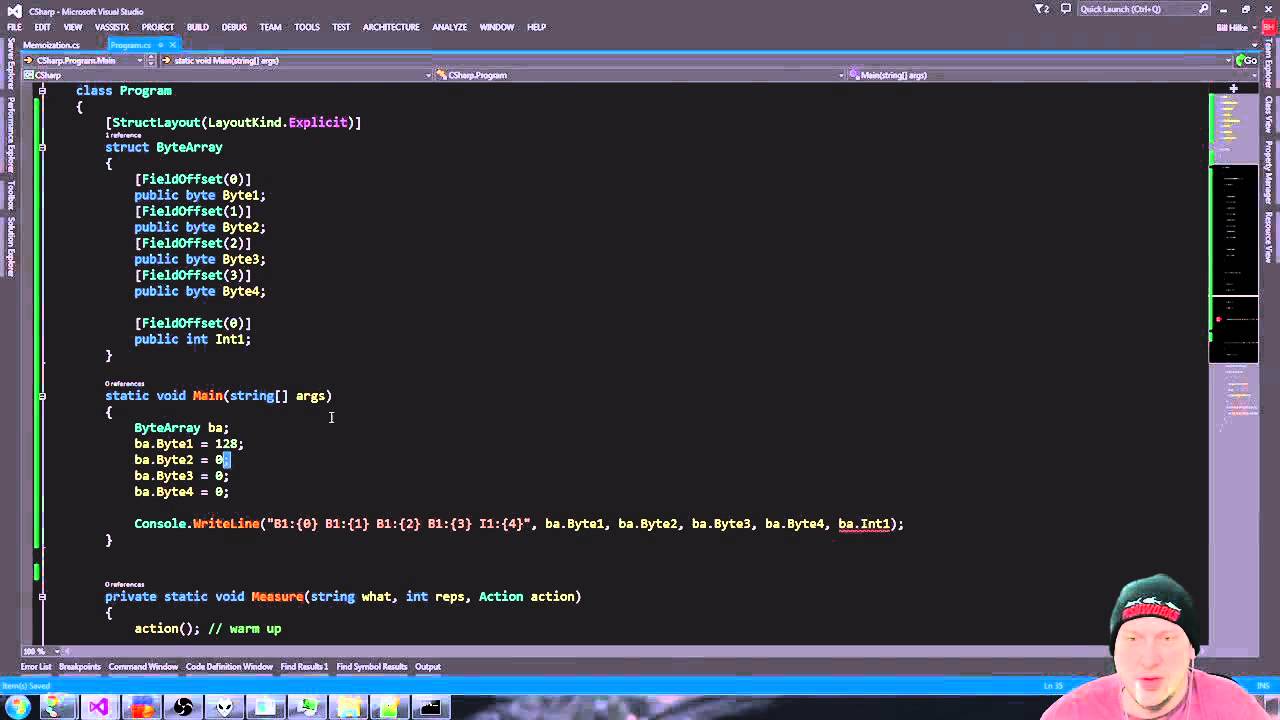The width and height of the screenshot is (1280, 720).
Task: Click the Quick Launch magnifier icon
Action: [1203, 9]
